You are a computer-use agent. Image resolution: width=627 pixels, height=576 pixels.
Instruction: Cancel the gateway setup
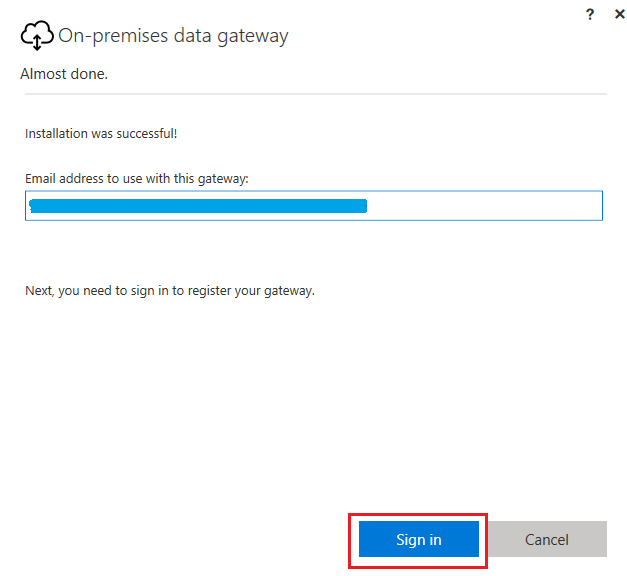click(x=546, y=540)
